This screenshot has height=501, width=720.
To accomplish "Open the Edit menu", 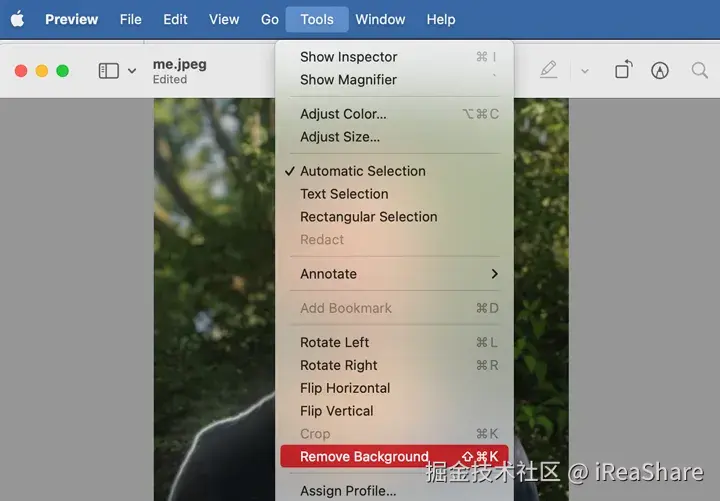I will point(175,19).
